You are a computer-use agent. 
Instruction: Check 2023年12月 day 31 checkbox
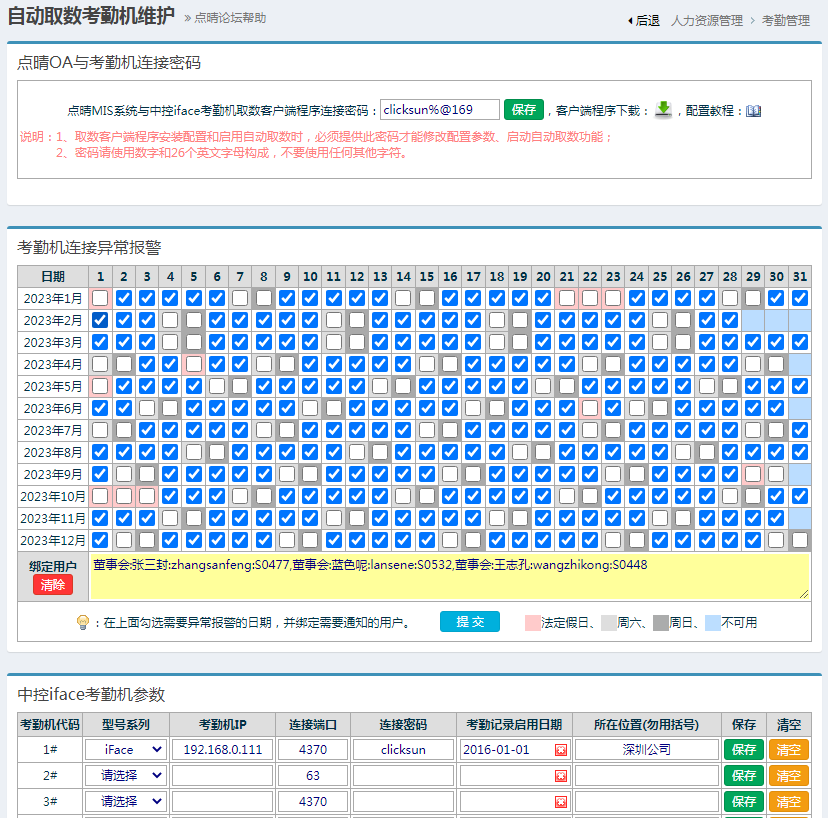pos(799,540)
